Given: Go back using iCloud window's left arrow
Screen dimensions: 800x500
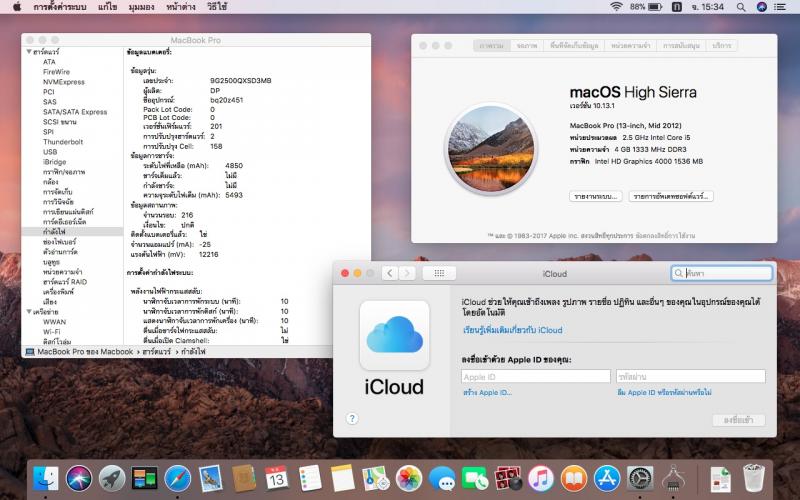Looking at the screenshot, I should coord(390,273).
